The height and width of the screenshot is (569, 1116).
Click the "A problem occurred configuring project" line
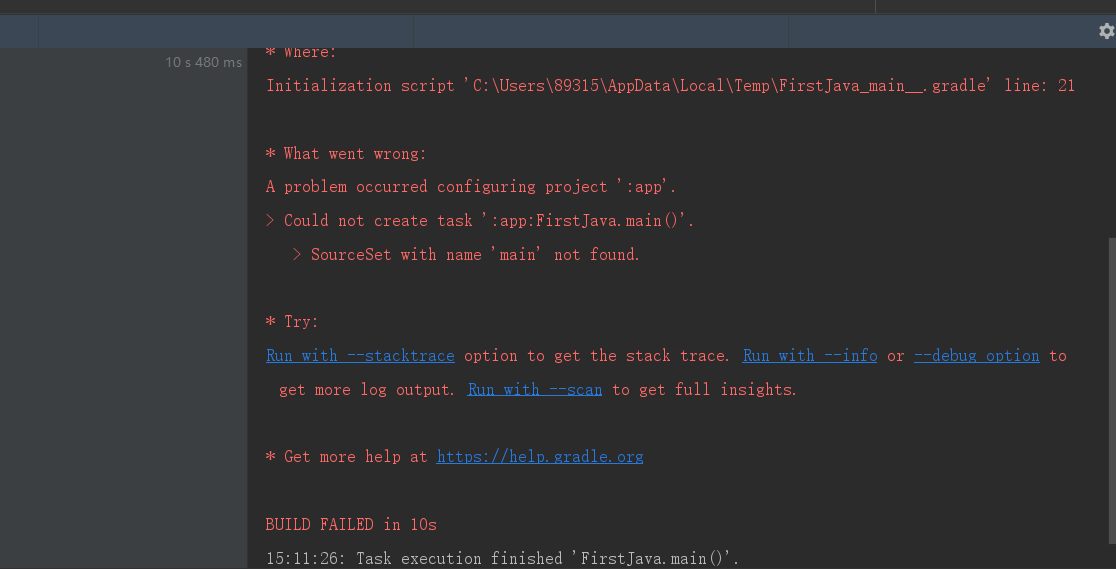tap(471, 187)
